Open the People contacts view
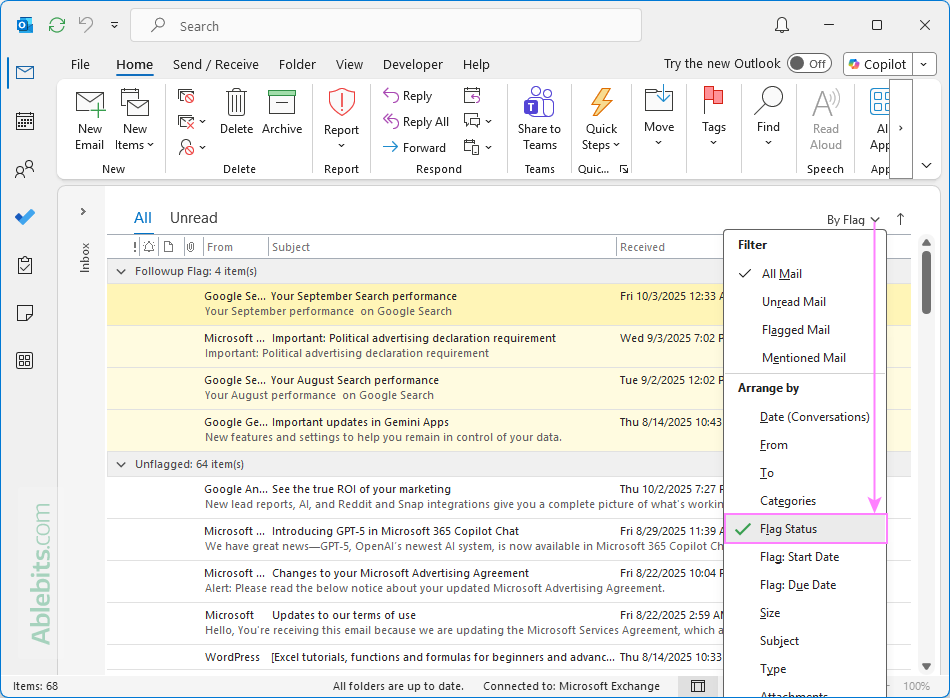The image size is (950, 698). coord(25,169)
